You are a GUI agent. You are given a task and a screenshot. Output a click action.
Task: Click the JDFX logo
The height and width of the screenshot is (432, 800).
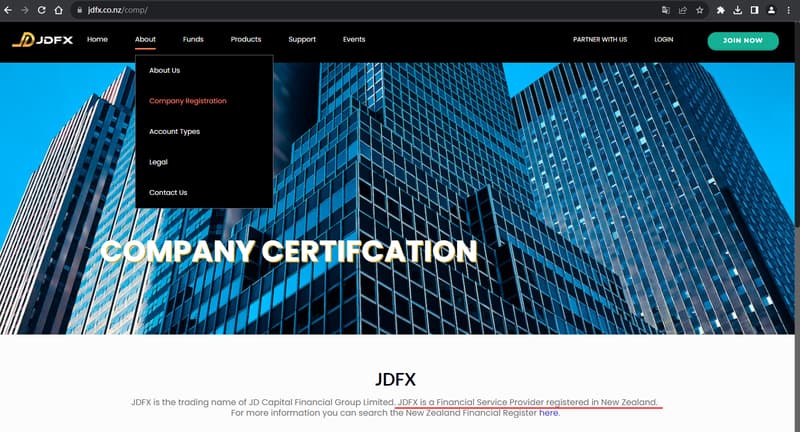click(42, 40)
